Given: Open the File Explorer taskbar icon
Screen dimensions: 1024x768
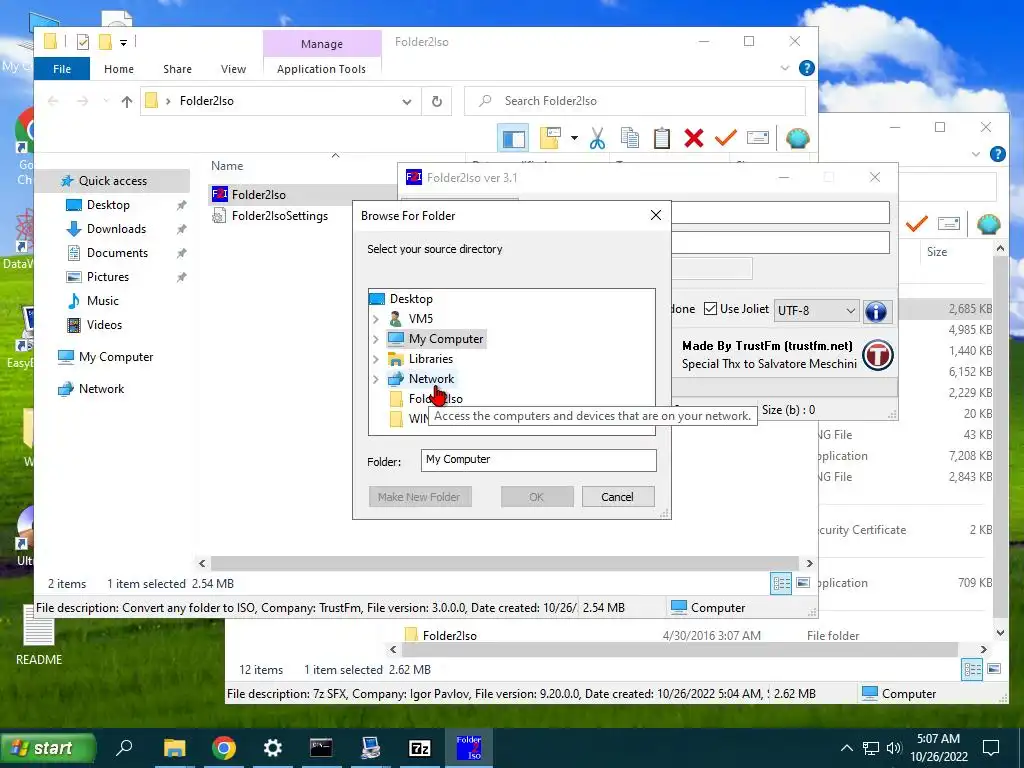Looking at the screenshot, I should [174, 748].
